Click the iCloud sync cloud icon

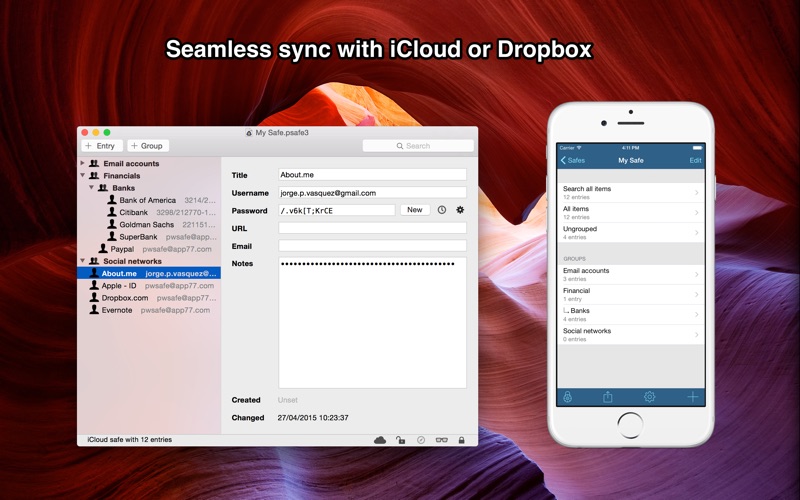coord(380,440)
